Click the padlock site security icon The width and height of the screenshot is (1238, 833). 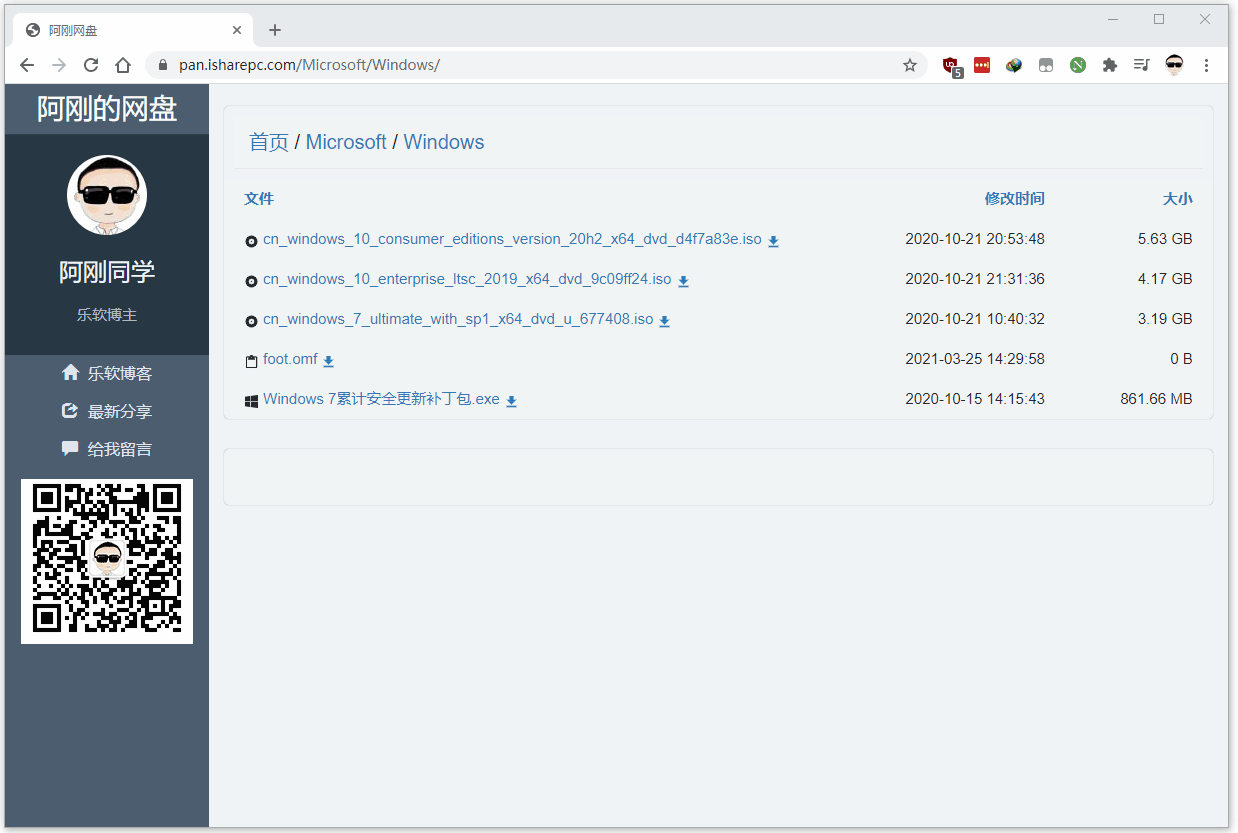click(163, 65)
